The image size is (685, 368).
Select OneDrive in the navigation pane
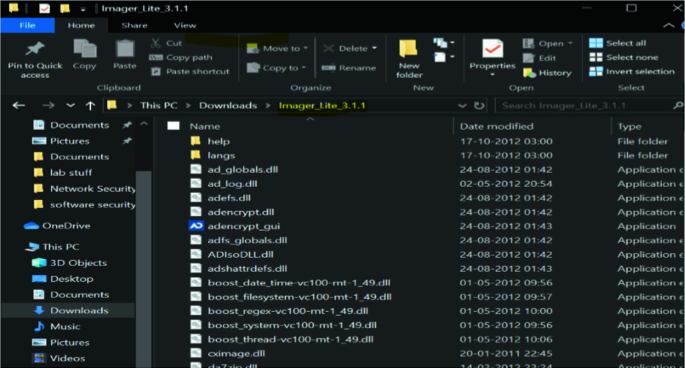(x=57, y=226)
